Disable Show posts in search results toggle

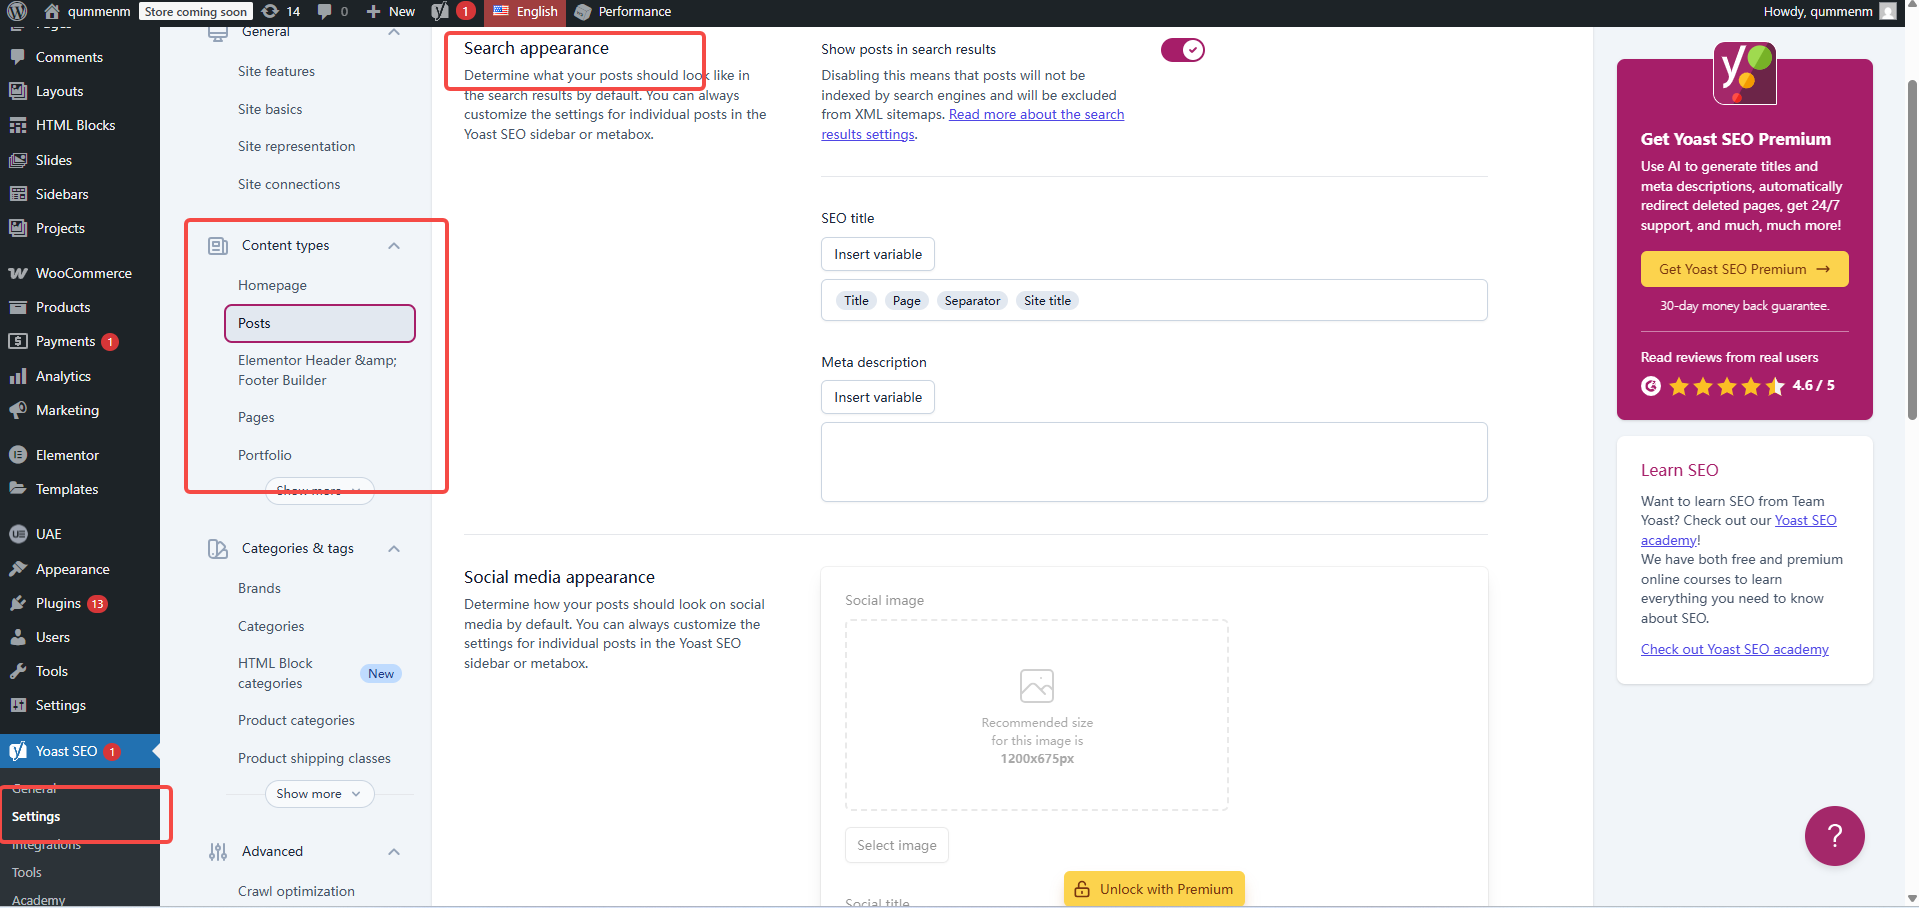(1182, 50)
